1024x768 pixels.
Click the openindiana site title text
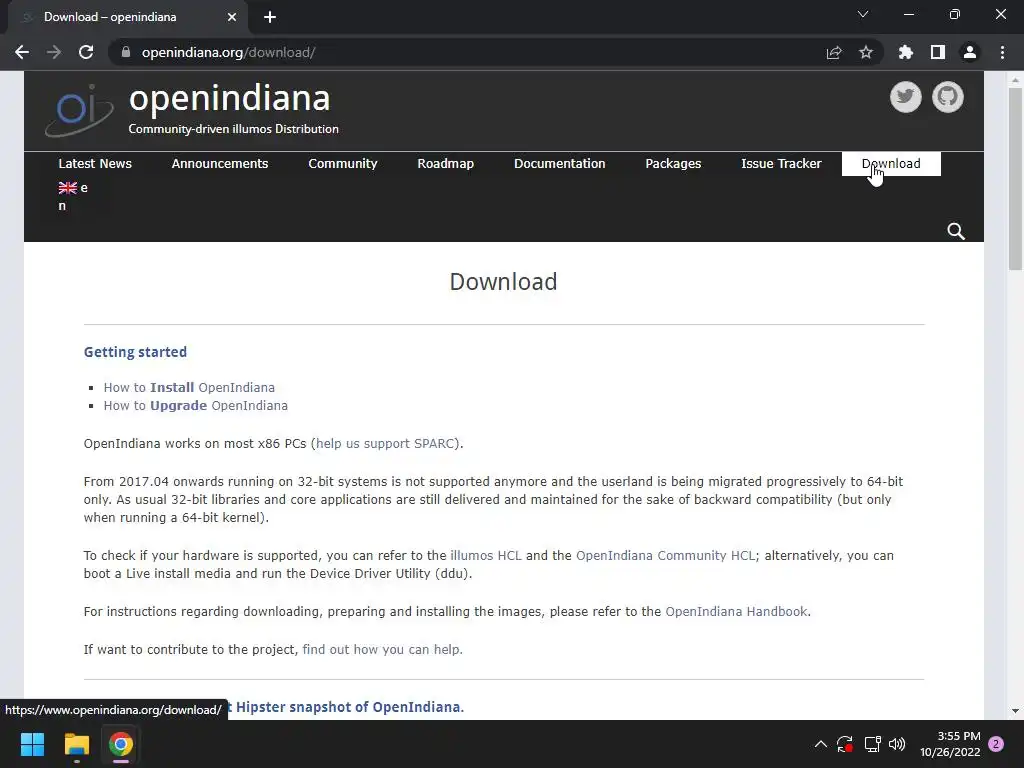click(x=229, y=99)
